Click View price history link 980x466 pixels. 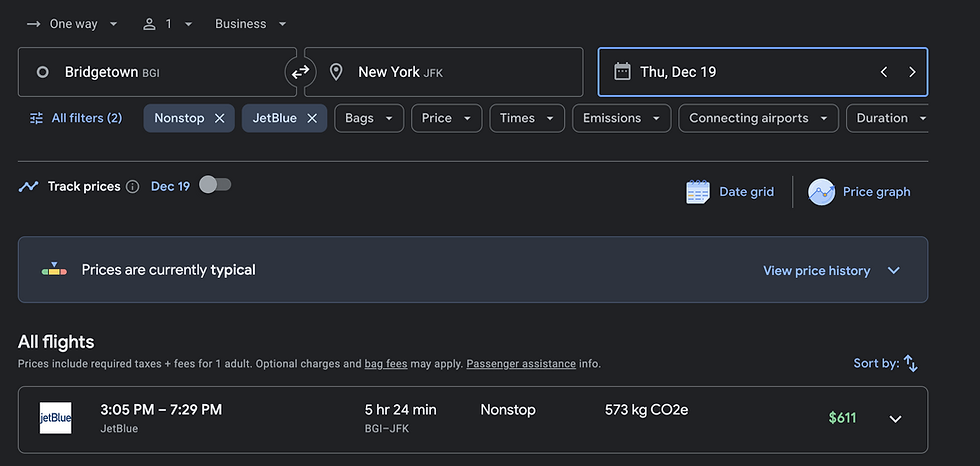(816, 270)
